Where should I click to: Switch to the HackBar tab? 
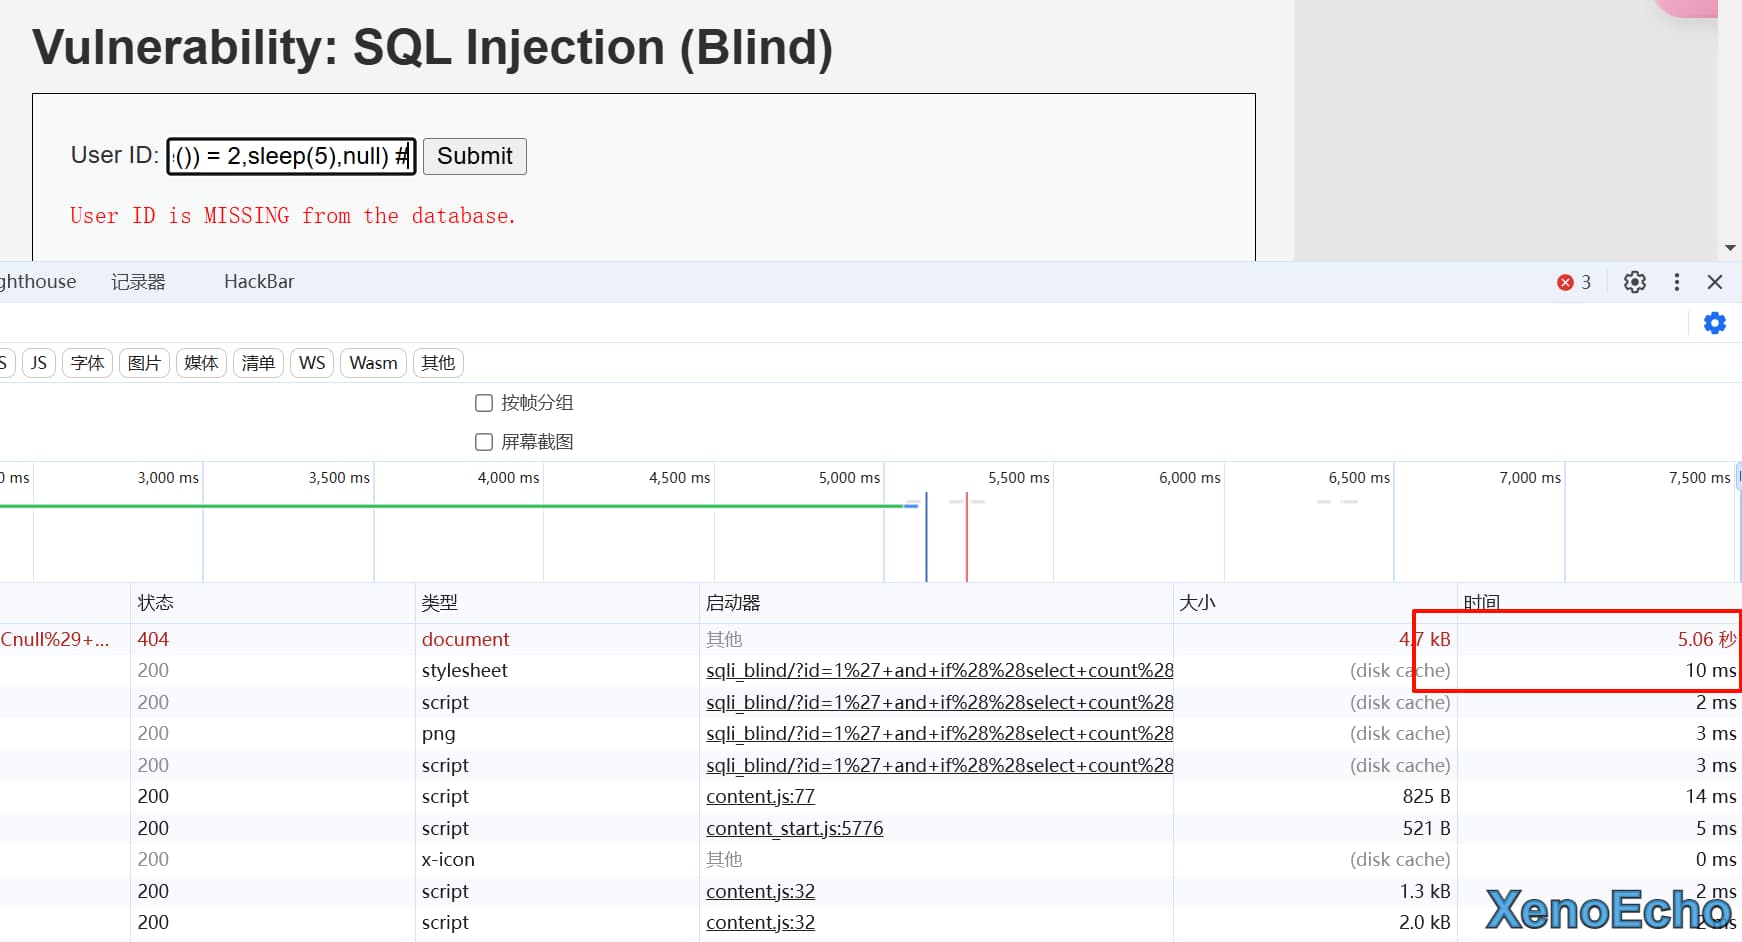[259, 282]
